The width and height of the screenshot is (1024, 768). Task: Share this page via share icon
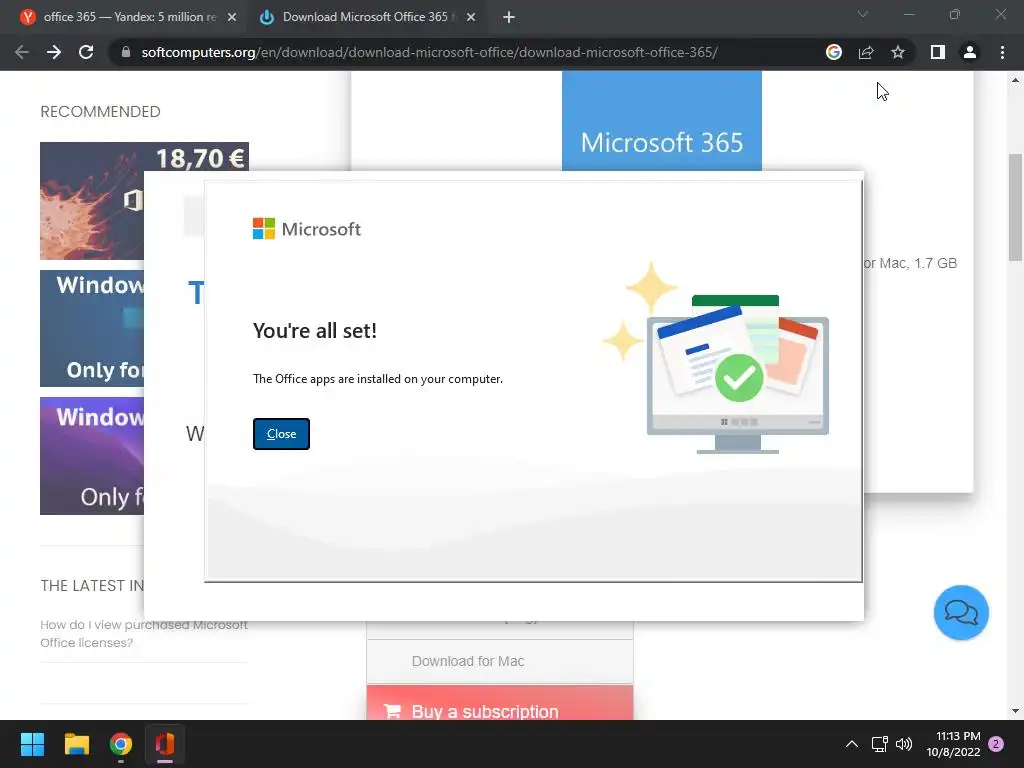pos(866,52)
